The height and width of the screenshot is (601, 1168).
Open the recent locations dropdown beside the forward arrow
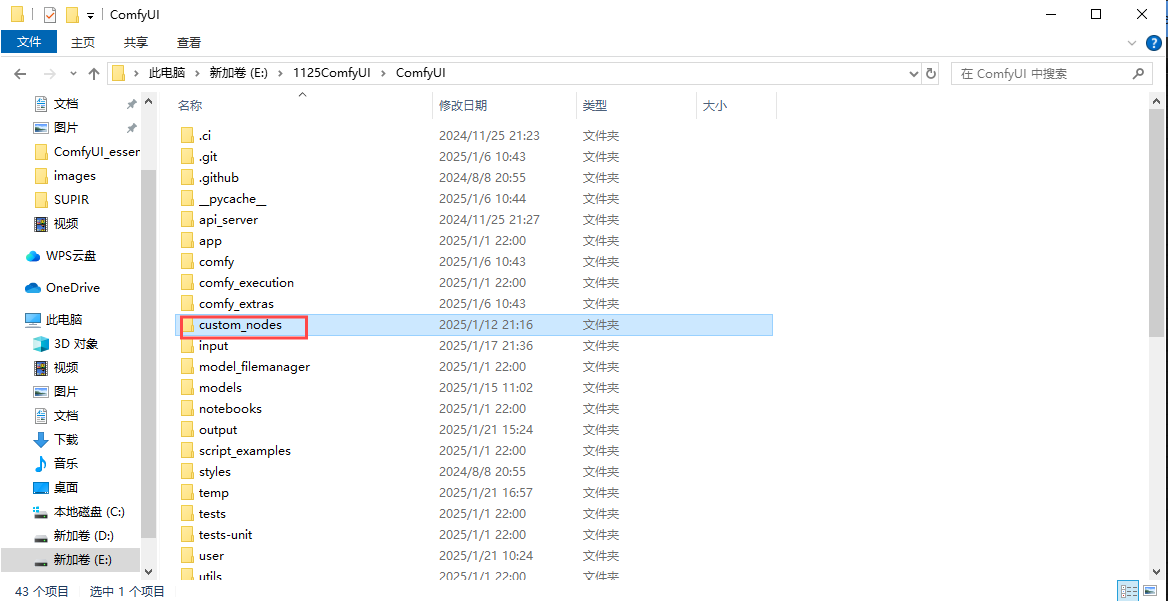[75, 74]
